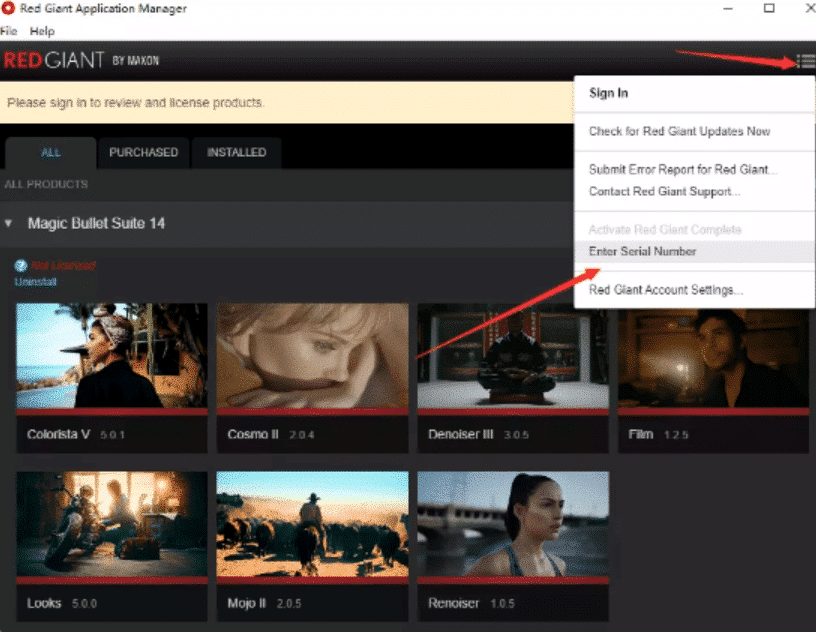Select Check for Red Giant Updates Now
Screen dimensions: 816x632
(x=679, y=132)
